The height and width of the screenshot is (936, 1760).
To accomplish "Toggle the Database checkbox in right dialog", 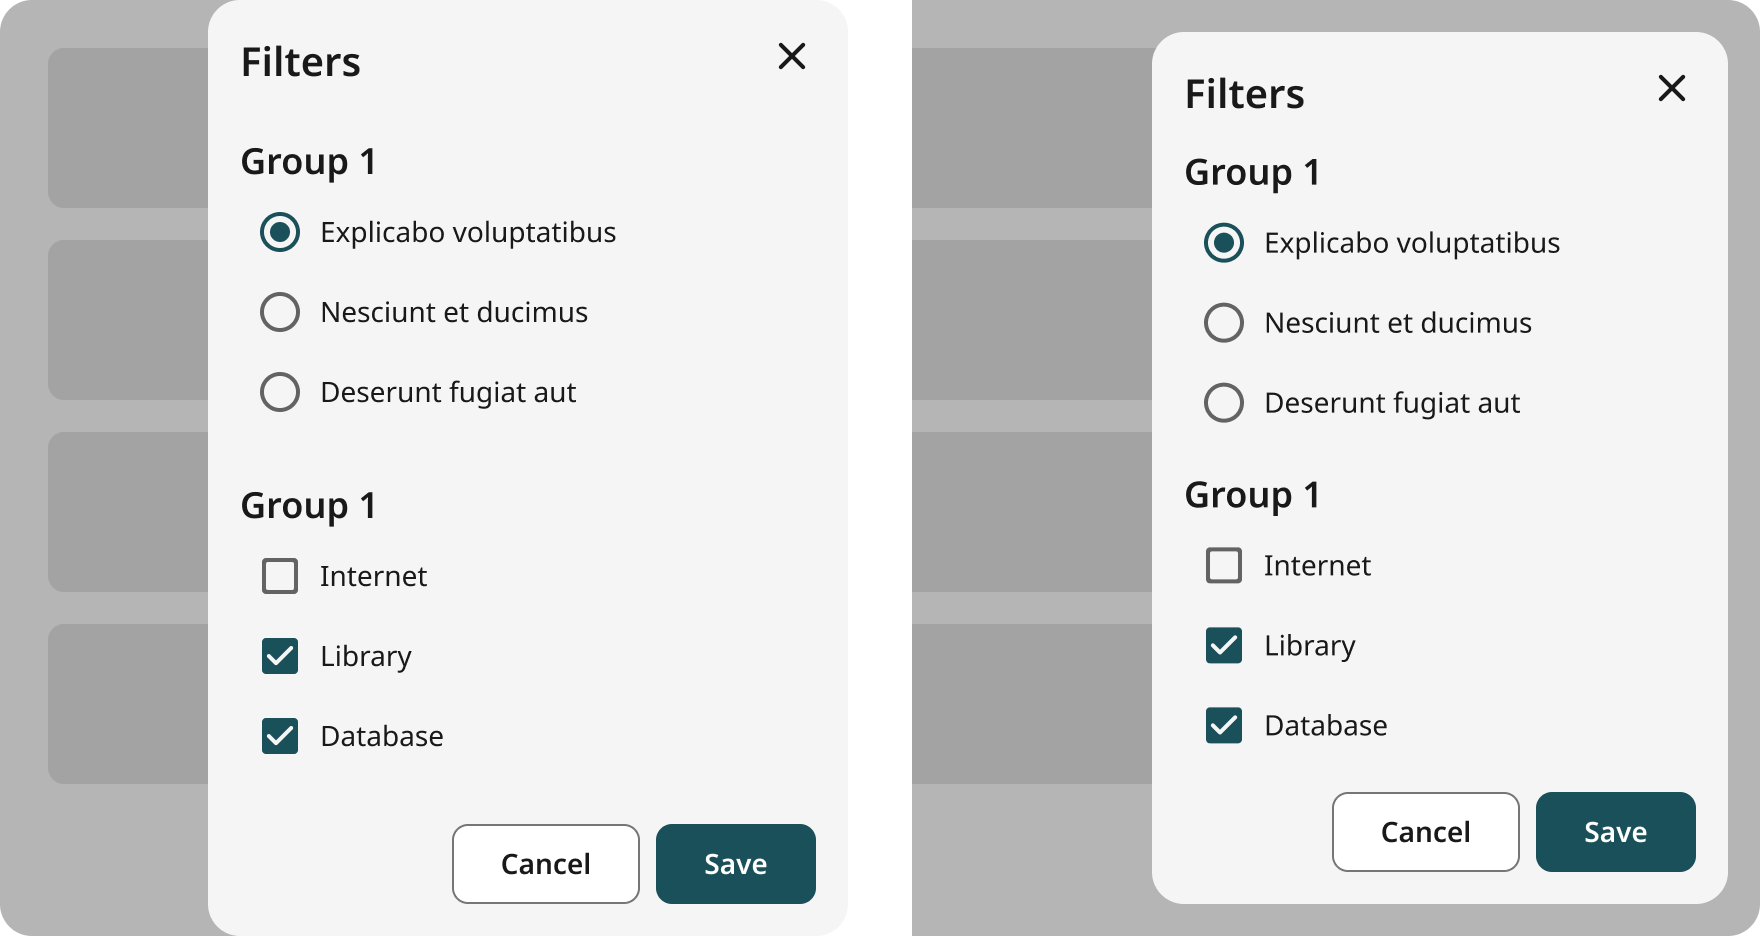I will click(1224, 725).
